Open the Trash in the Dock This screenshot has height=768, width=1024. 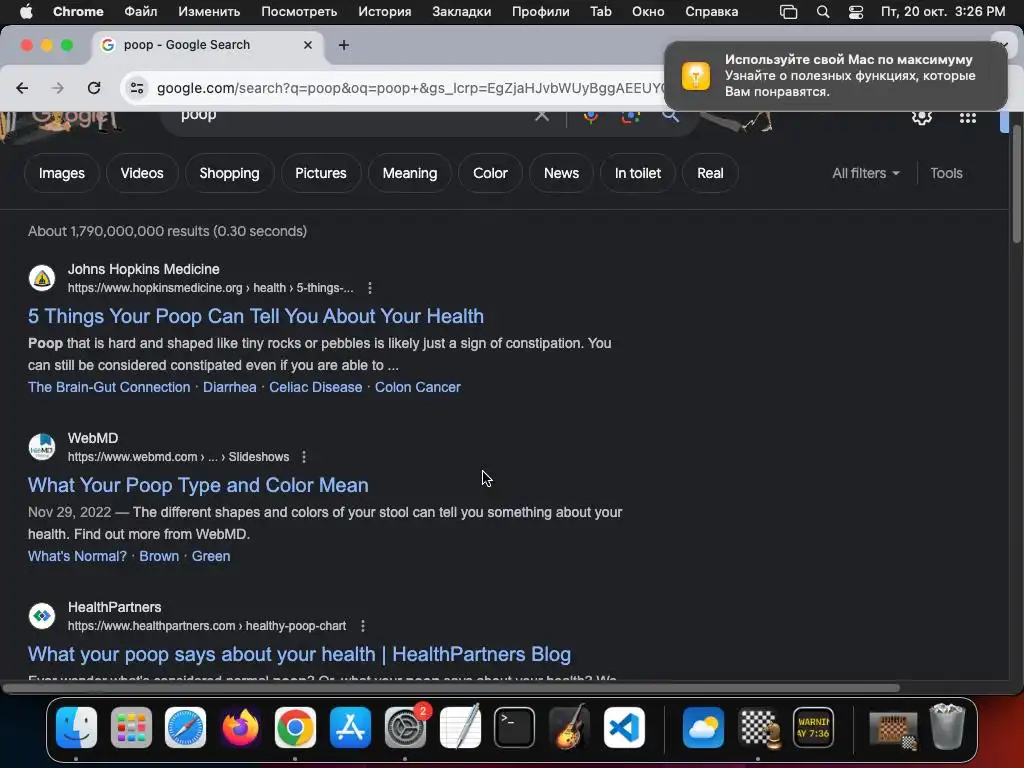(947, 728)
